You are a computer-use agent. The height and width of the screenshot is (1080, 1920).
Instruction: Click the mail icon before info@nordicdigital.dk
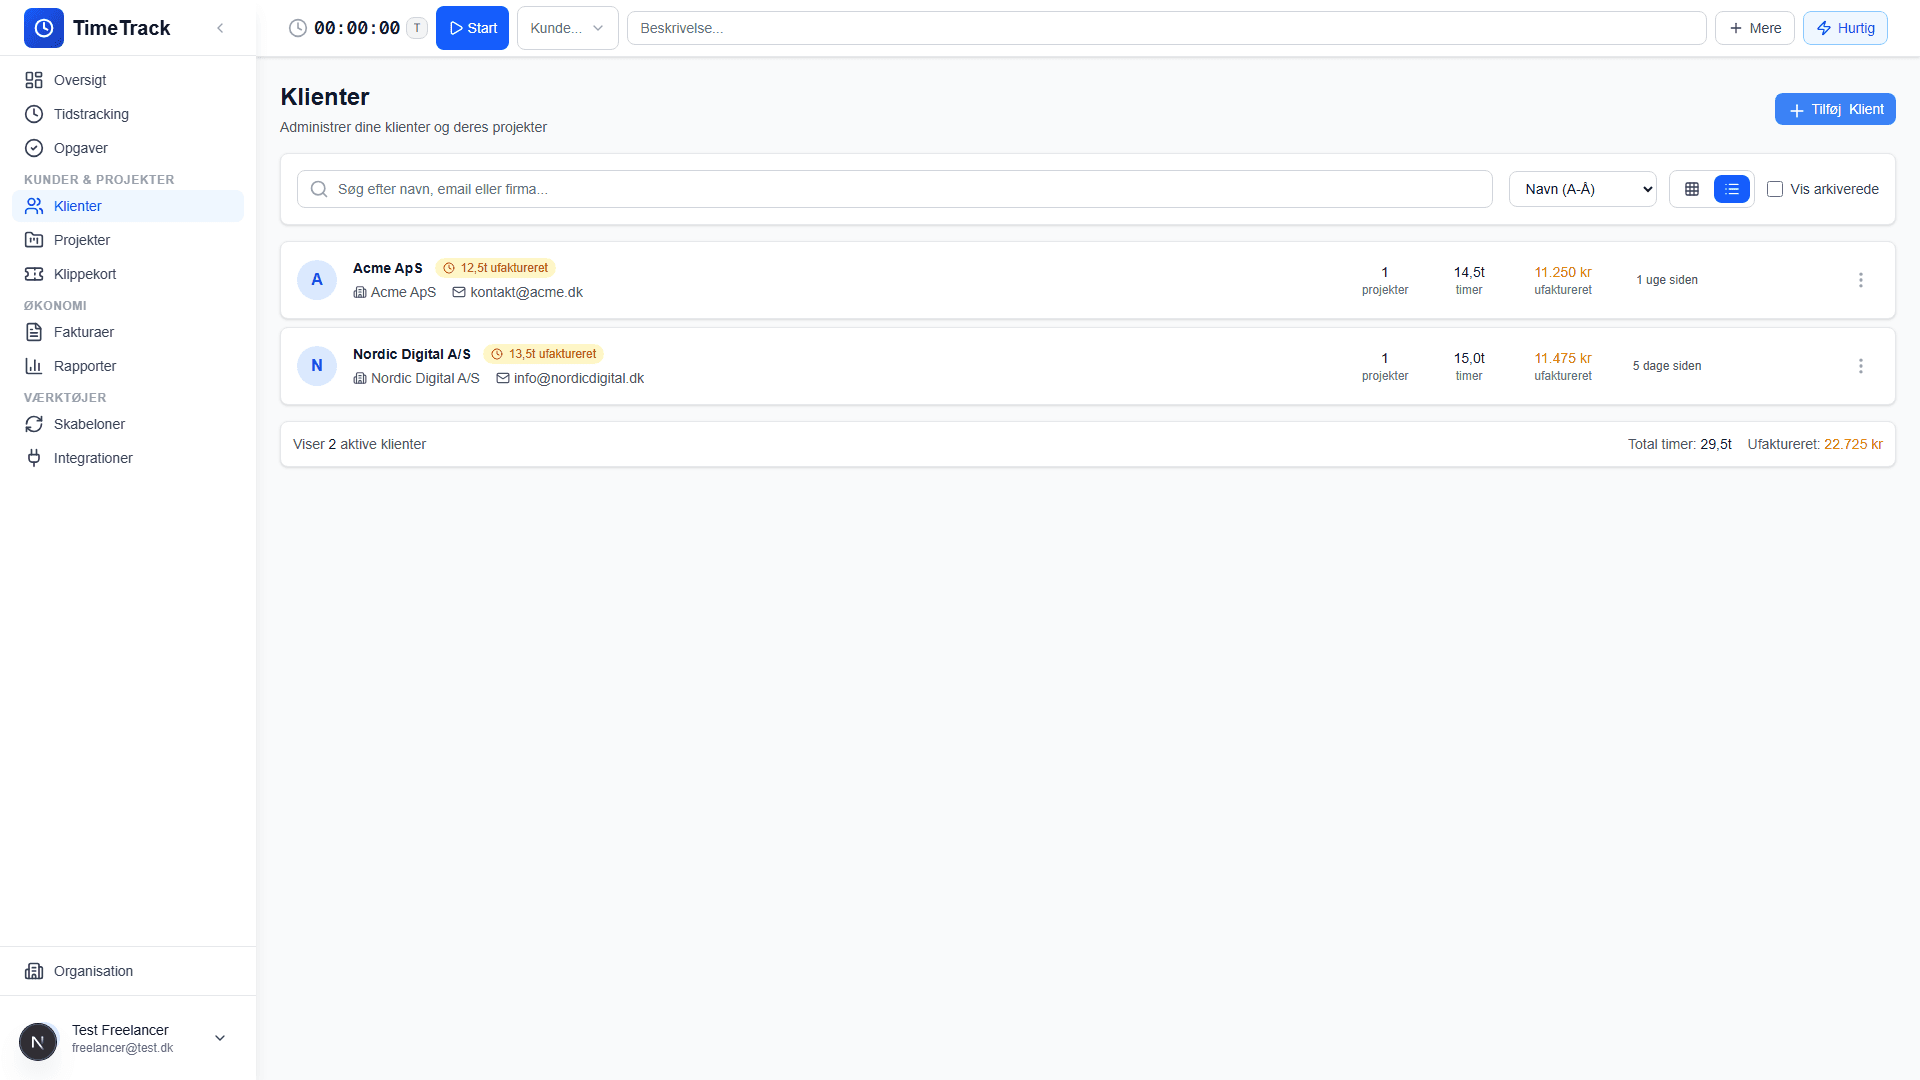tap(503, 378)
